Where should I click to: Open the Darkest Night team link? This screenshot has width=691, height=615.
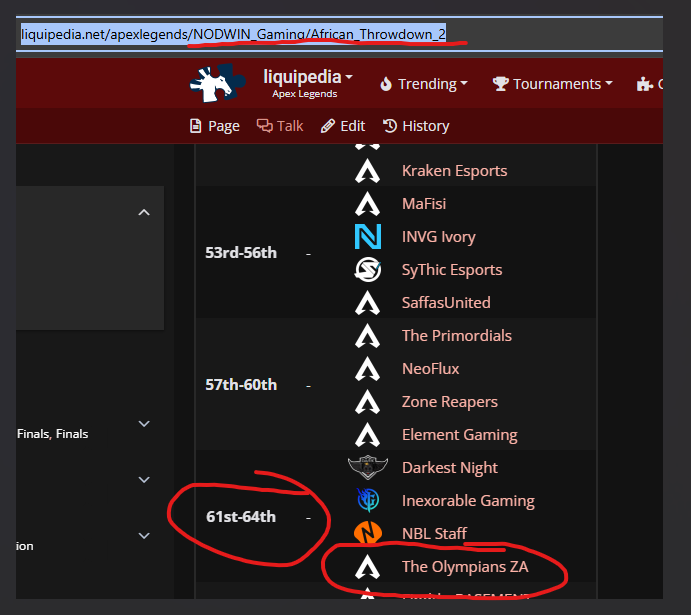pyautogui.click(x=450, y=467)
